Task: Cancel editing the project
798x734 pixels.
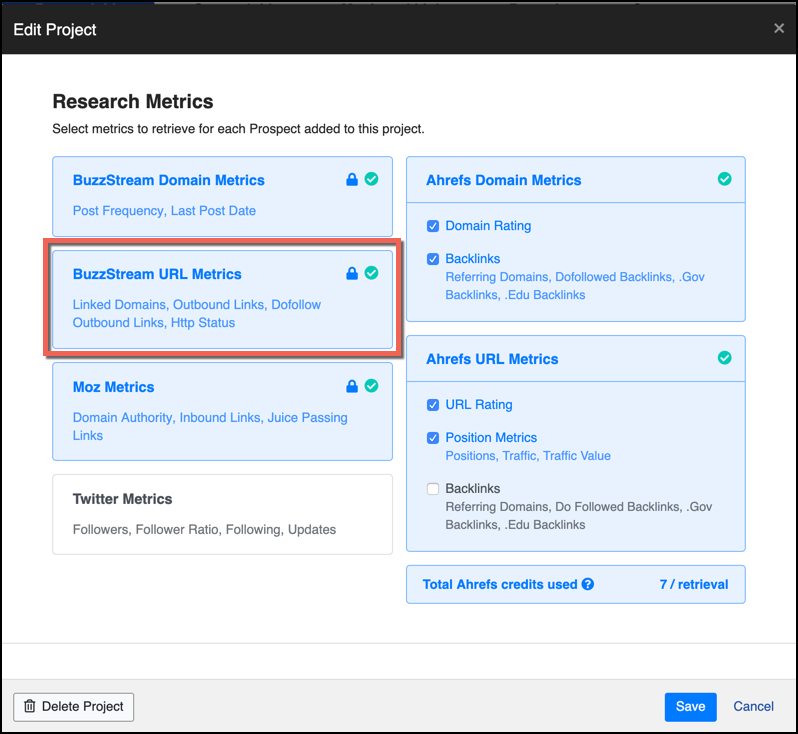Action: [753, 706]
